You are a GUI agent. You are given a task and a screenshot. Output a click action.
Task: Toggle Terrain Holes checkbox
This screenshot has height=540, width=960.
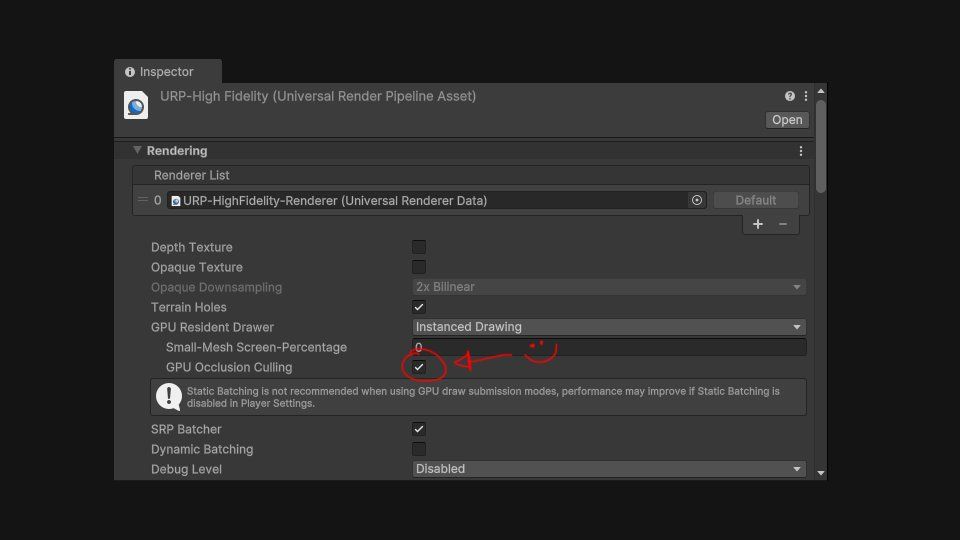click(419, 307)
